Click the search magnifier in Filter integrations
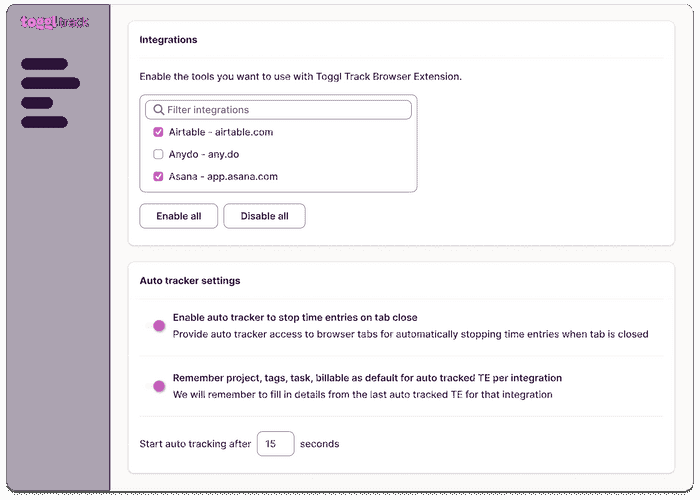 pos(158,110)
